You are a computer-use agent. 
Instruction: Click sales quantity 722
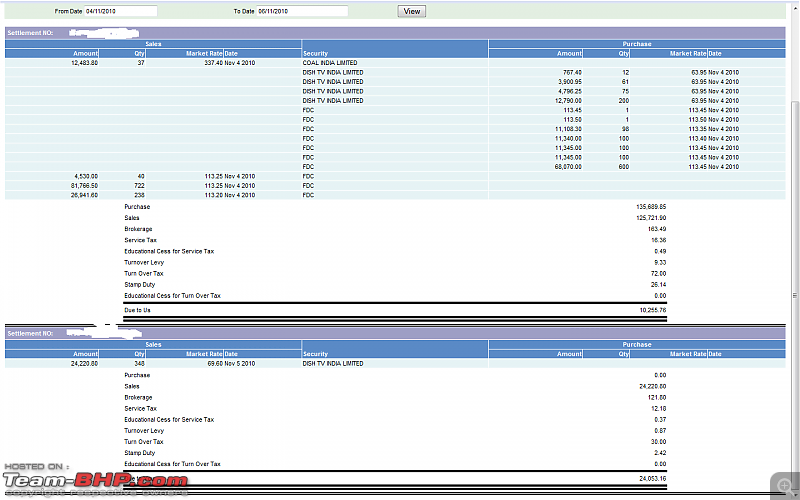tap(139, 186)
